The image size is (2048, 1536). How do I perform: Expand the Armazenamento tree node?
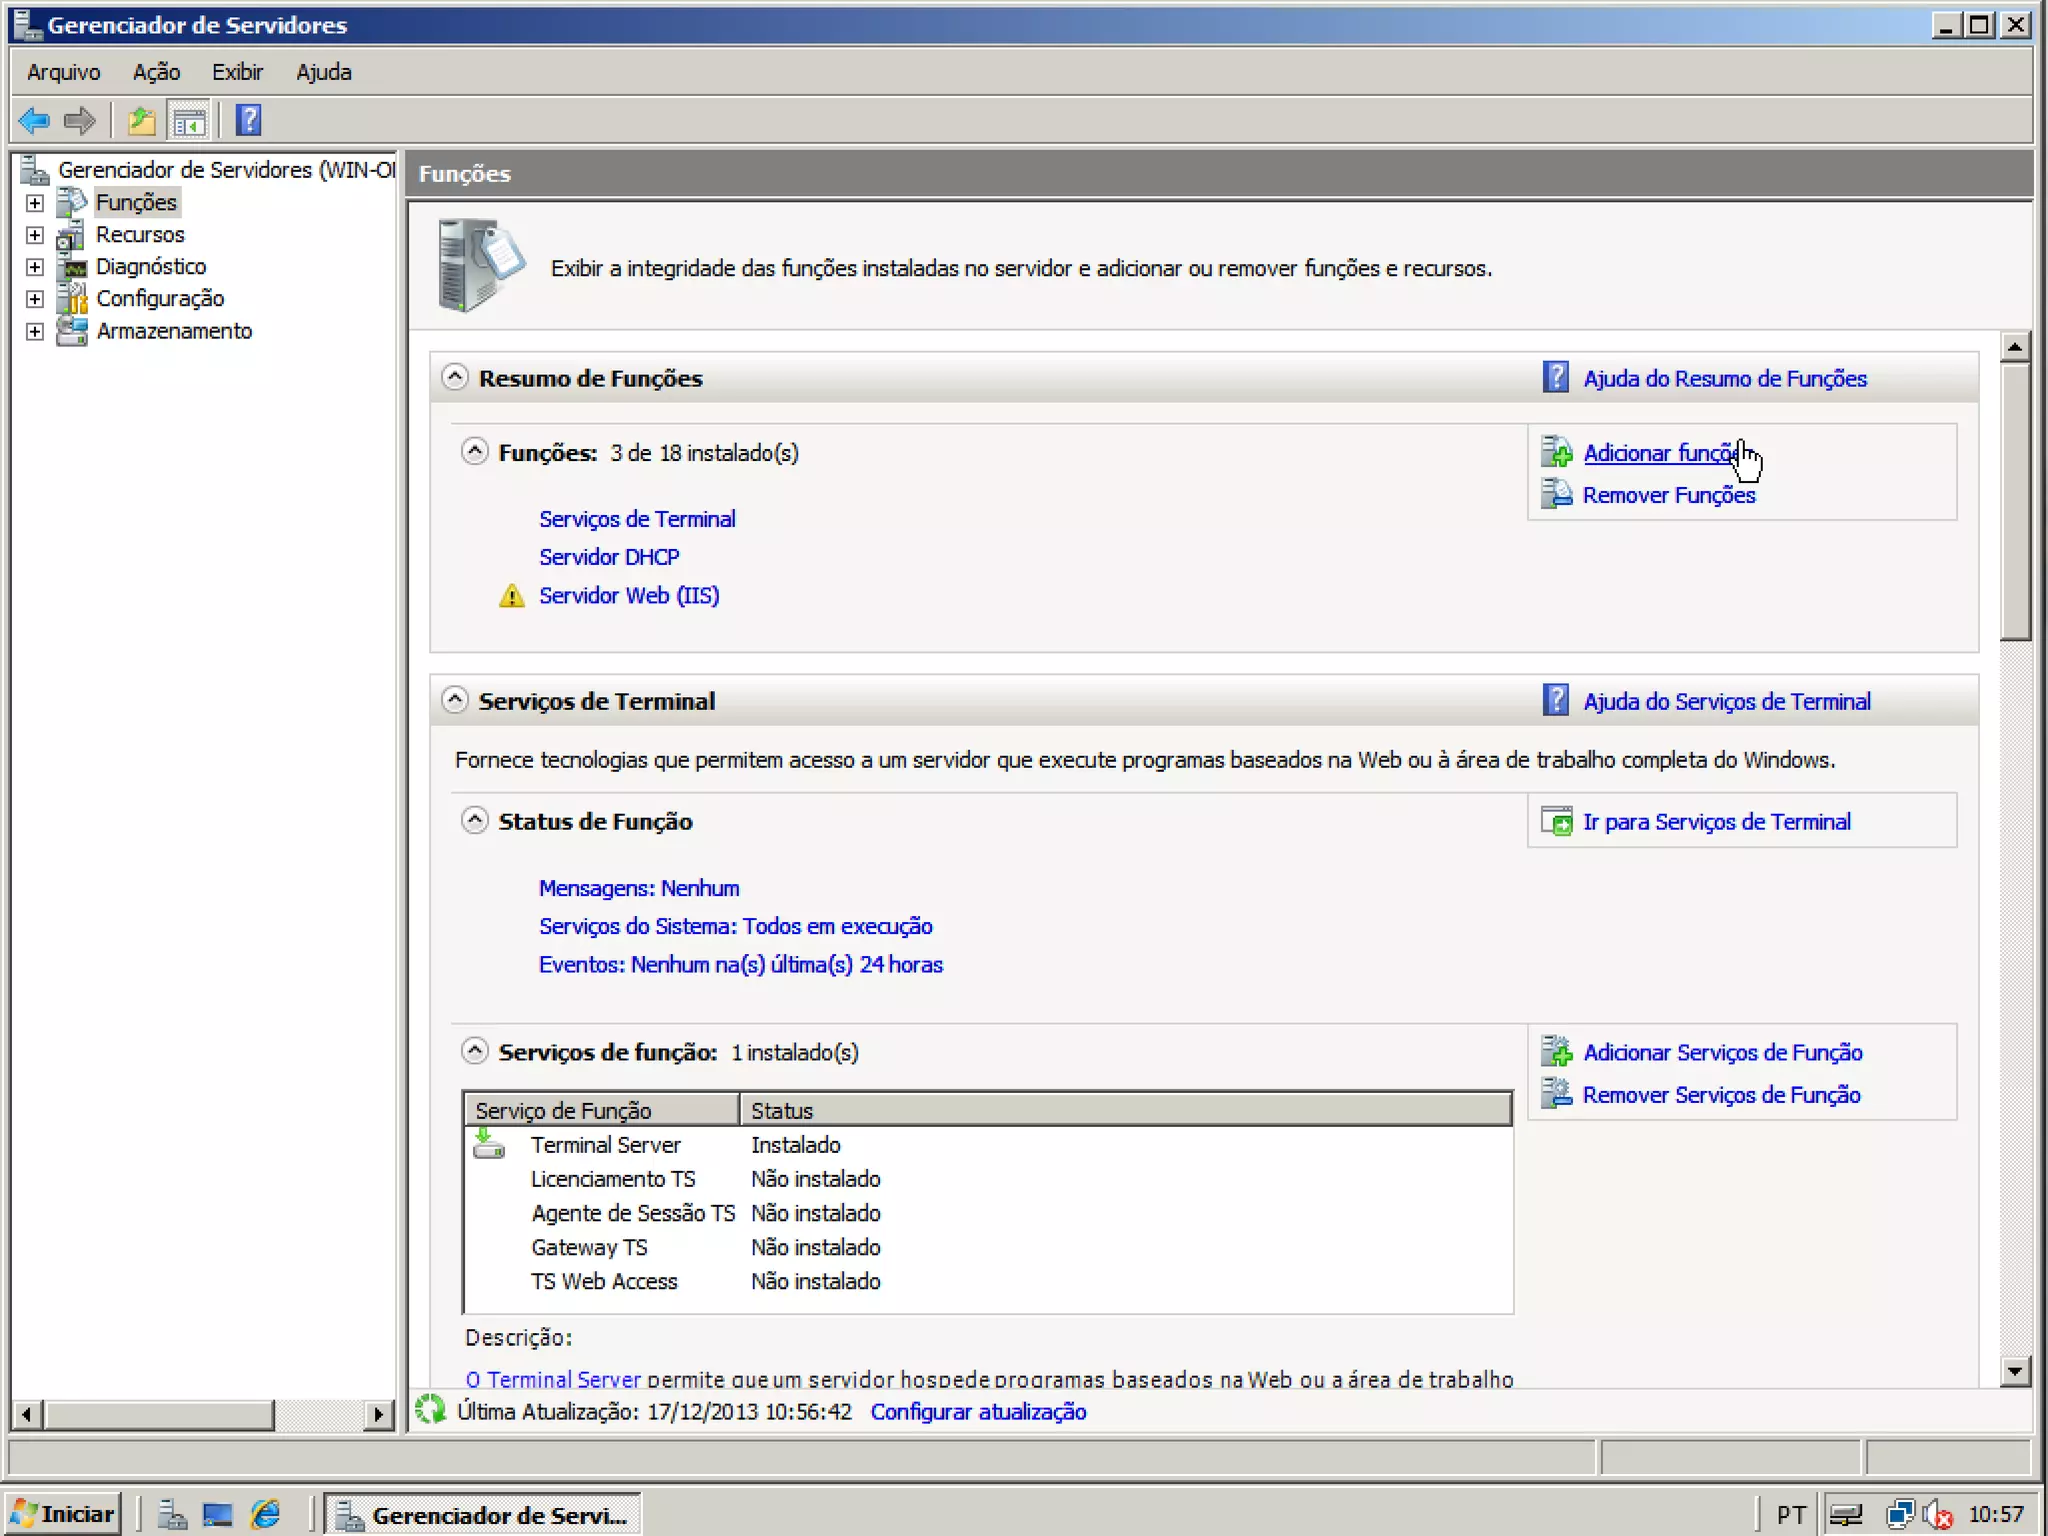click(35, 331)
